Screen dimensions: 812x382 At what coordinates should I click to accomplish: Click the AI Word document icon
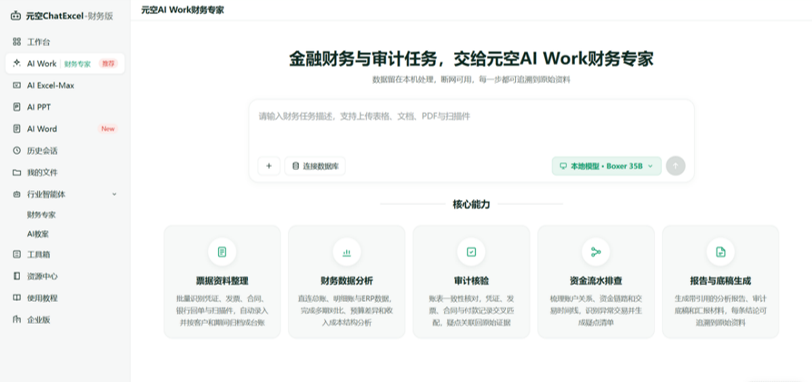click(17, 129)
